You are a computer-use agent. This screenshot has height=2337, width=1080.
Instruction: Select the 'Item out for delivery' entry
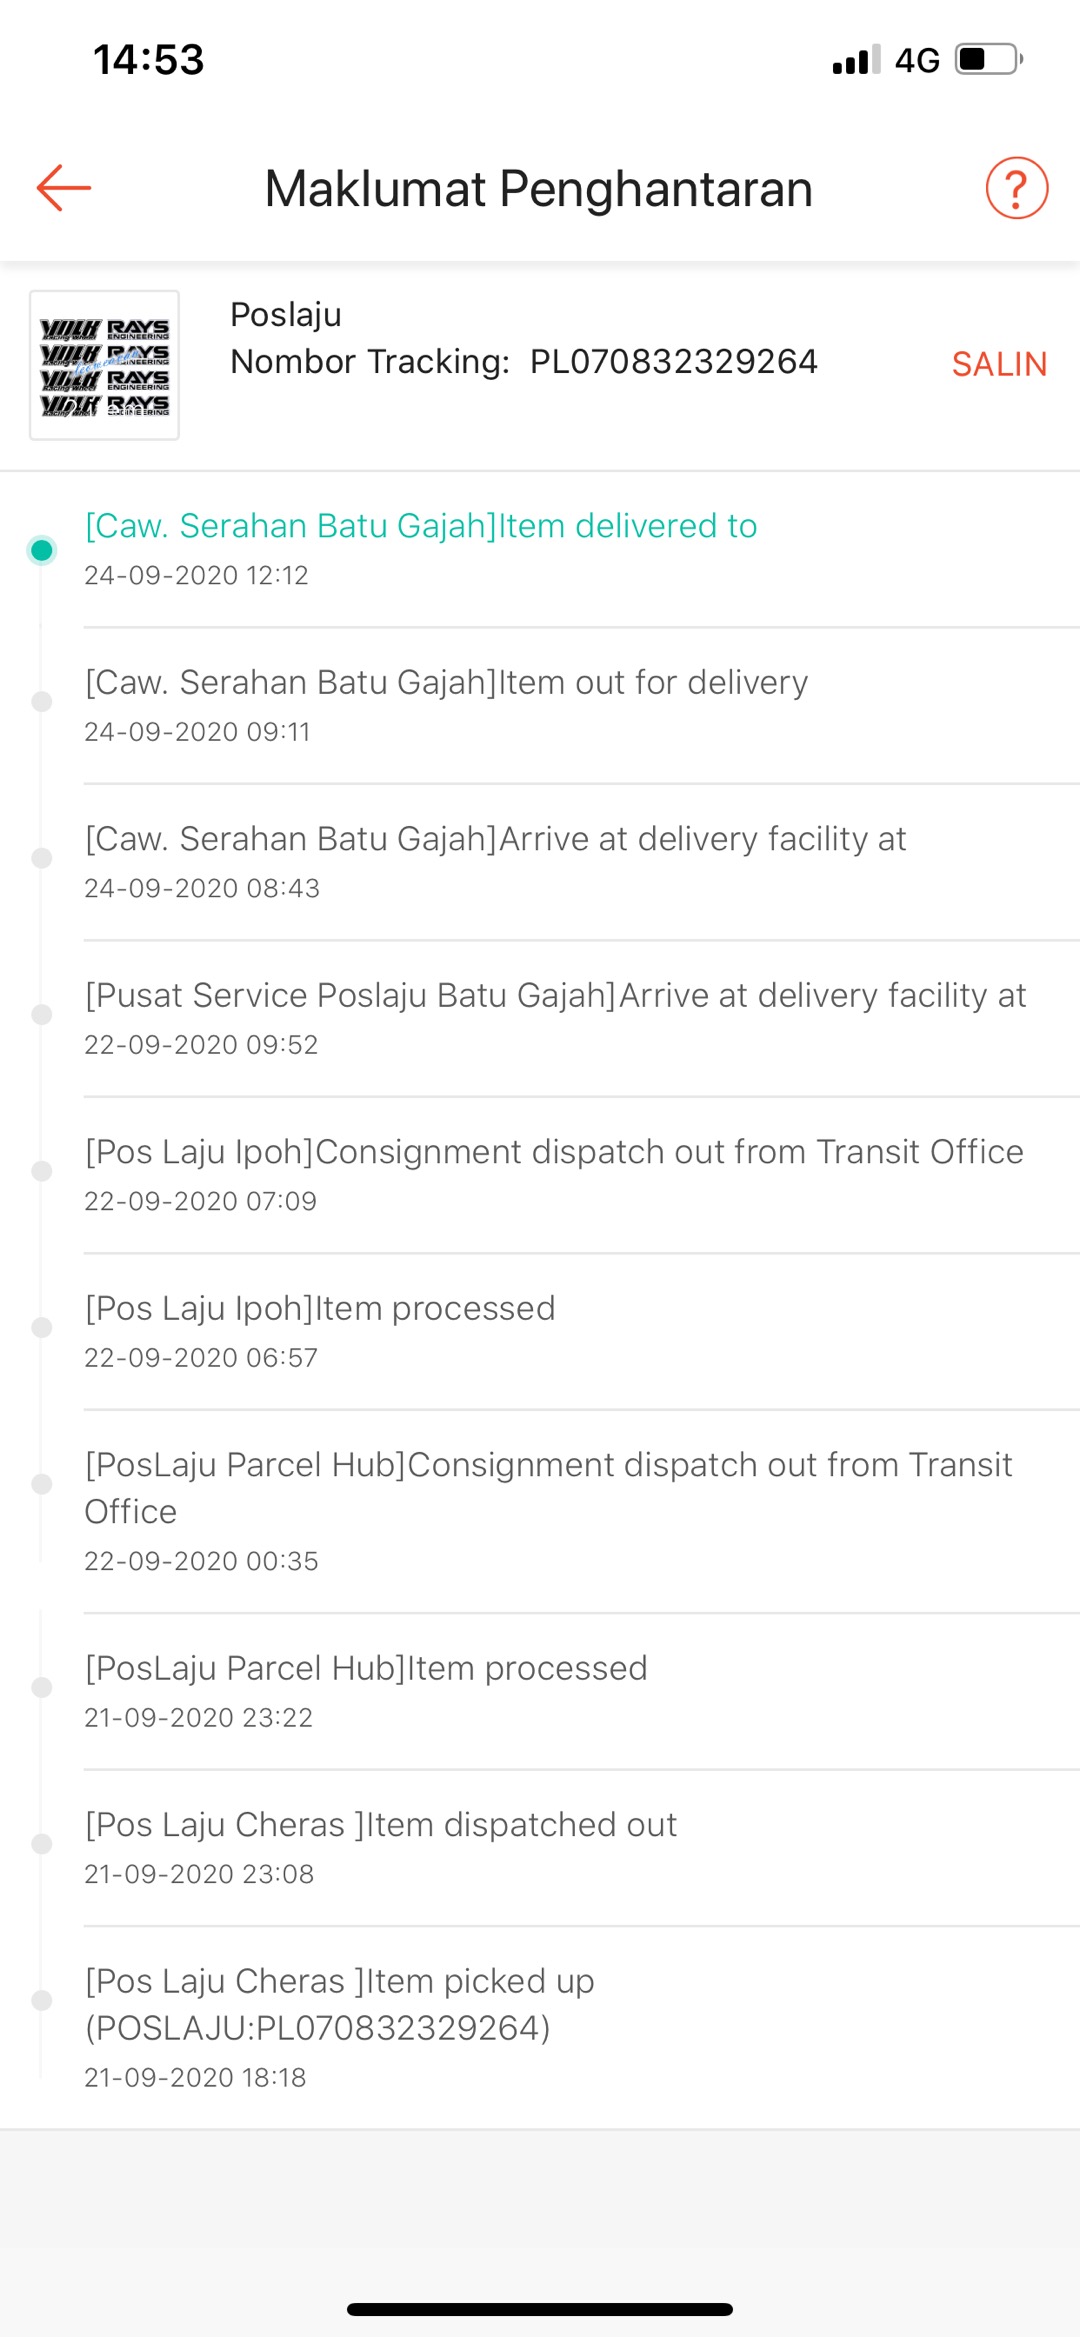446,683
